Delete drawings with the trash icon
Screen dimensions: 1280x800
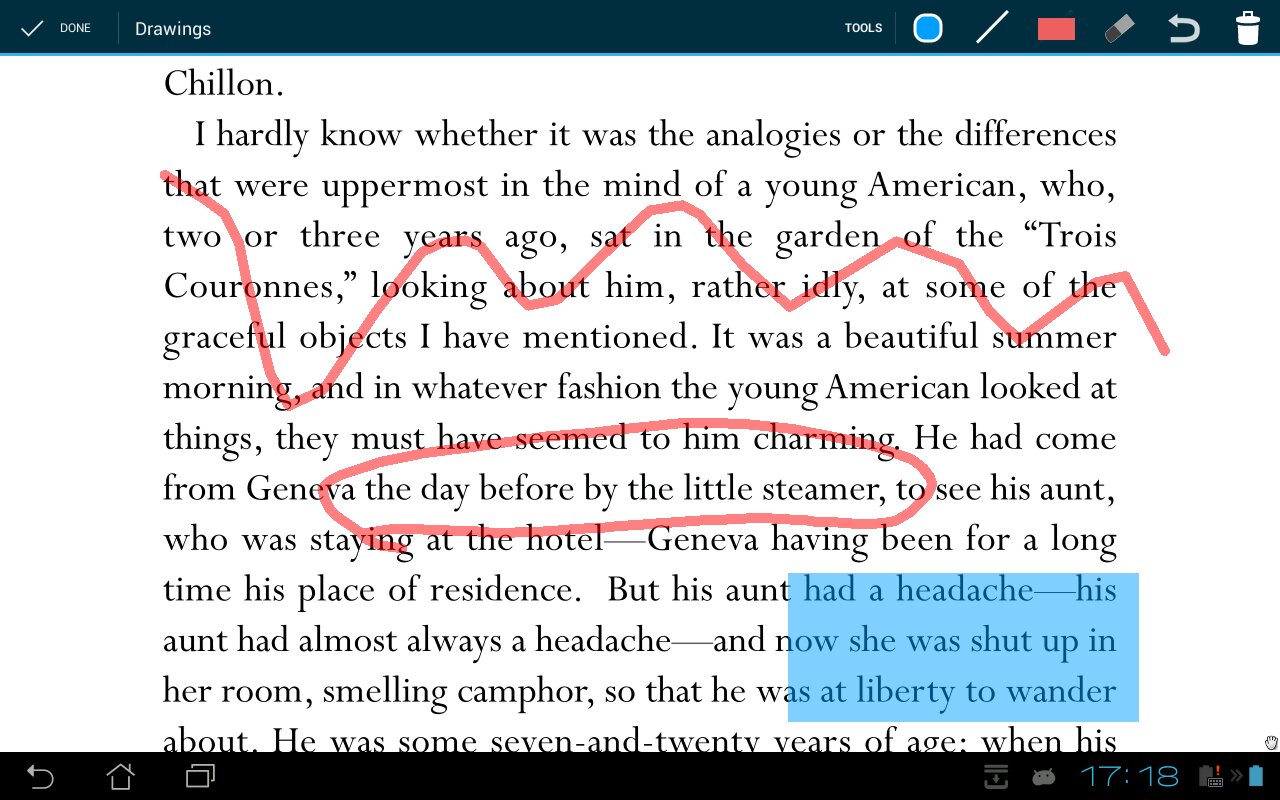[1248, 28]
